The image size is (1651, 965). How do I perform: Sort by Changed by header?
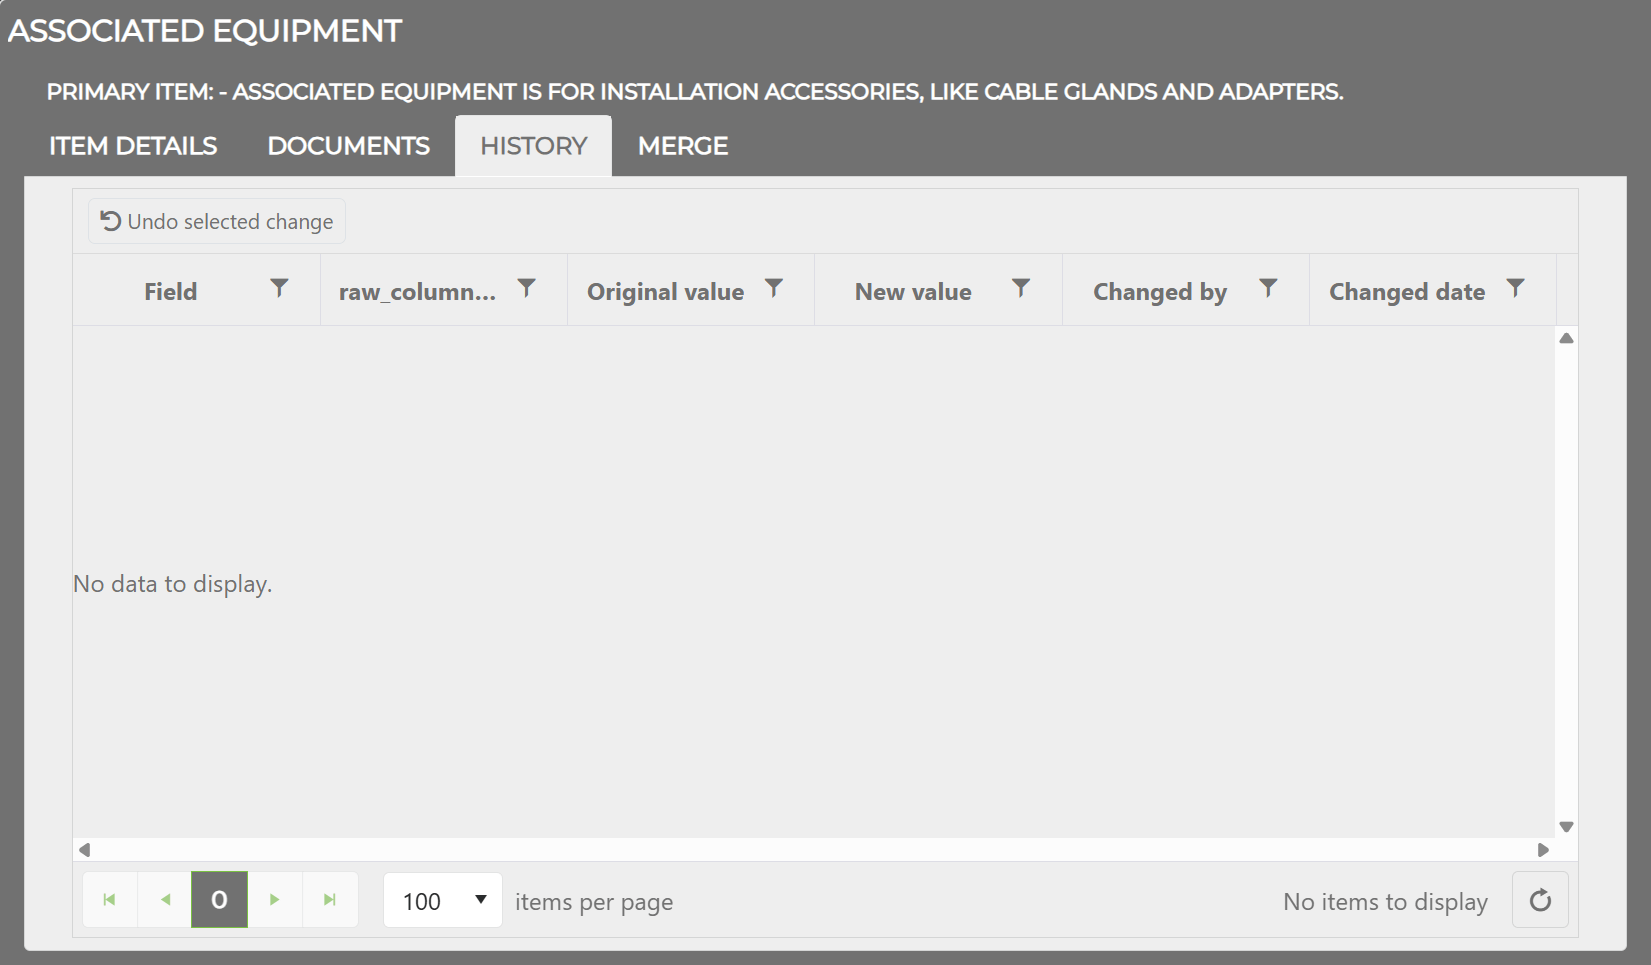click(x=1160, y=292)
